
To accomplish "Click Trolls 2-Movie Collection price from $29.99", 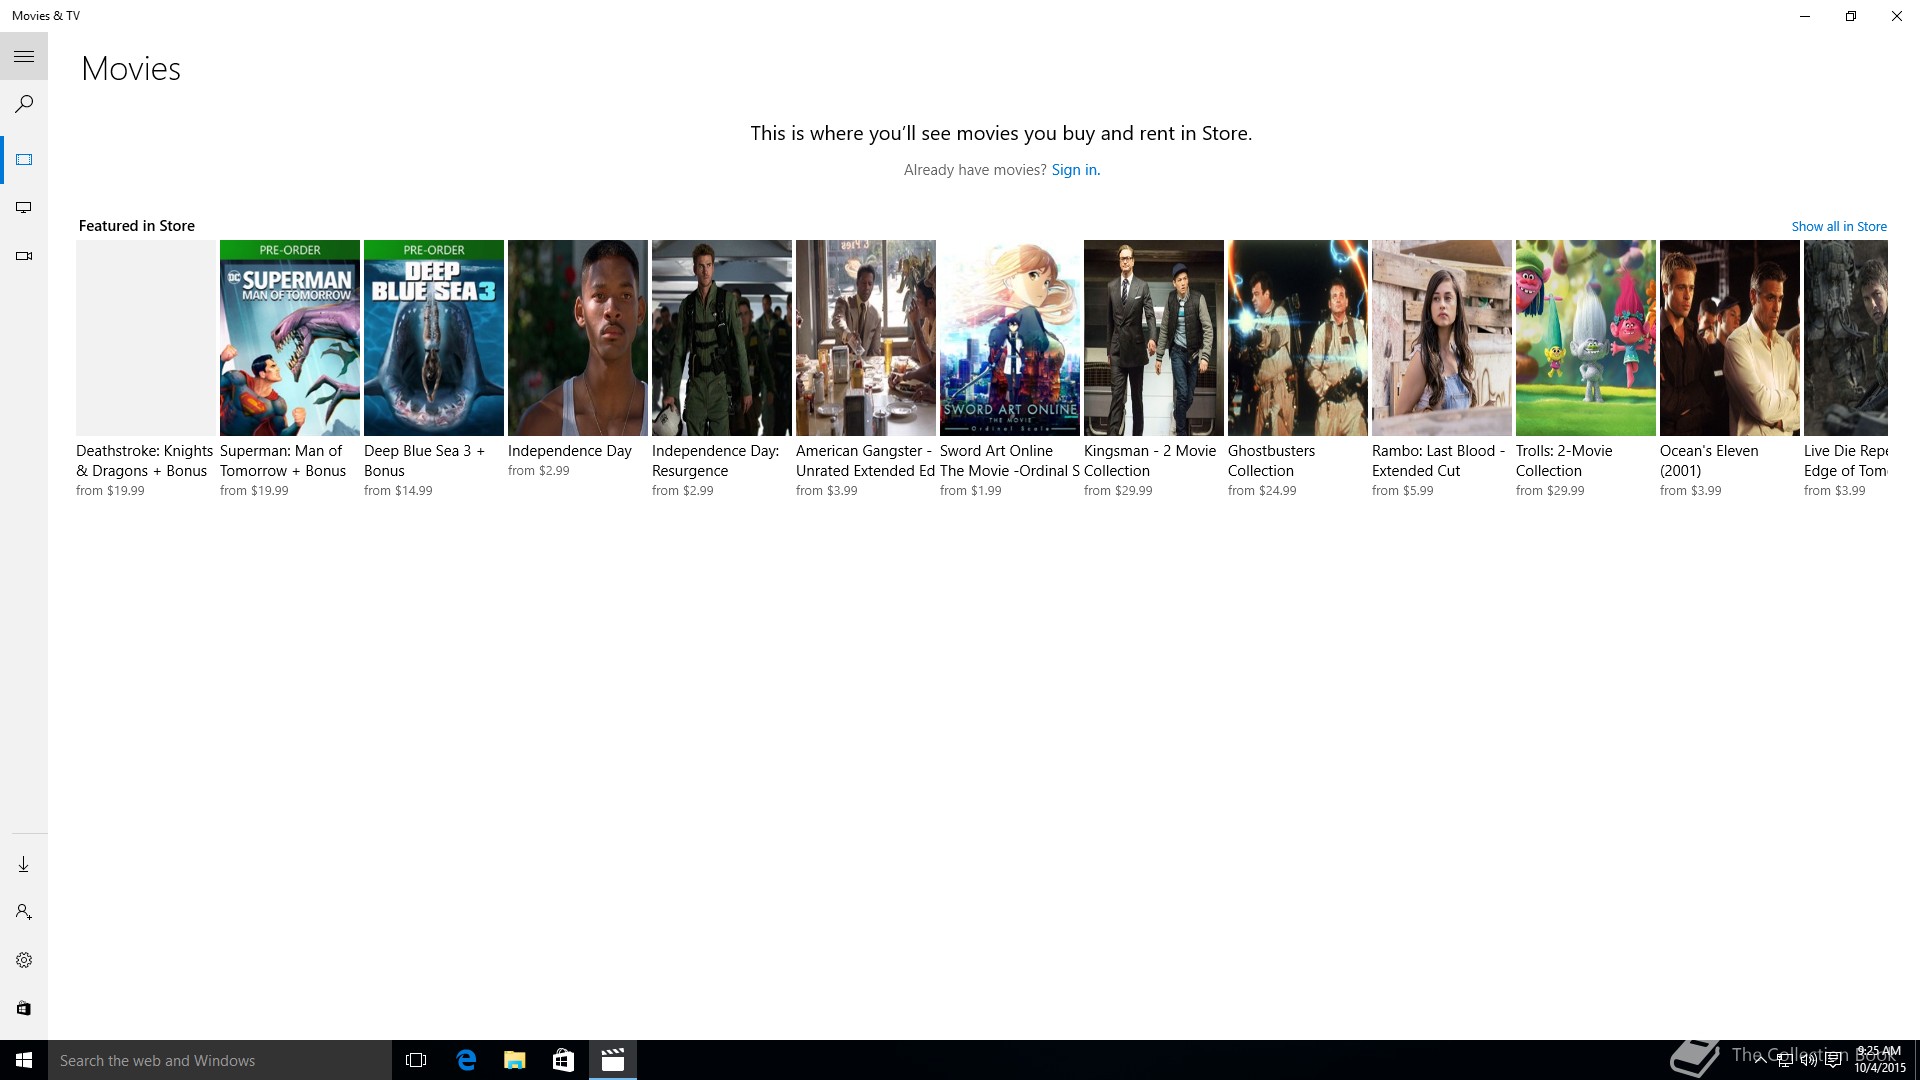I will (x=1550, y=491).
